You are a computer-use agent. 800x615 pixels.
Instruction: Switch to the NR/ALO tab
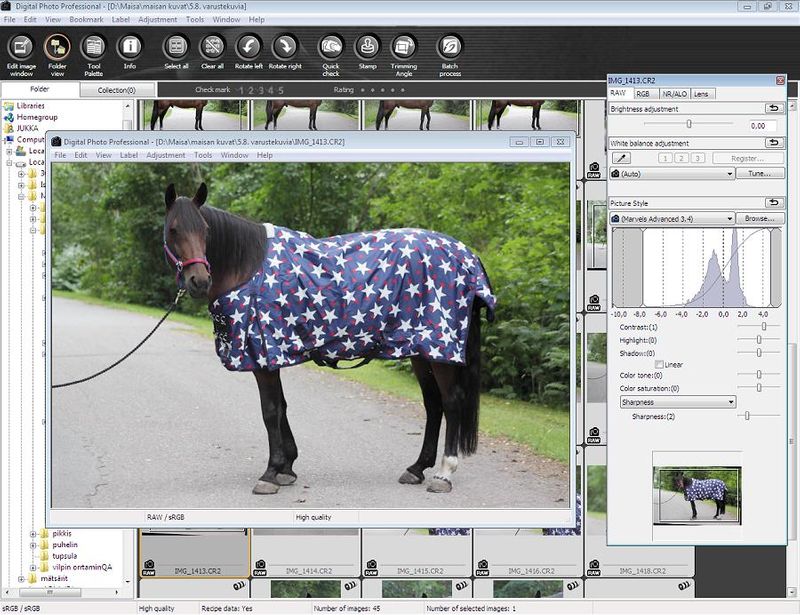click(674, 94)
